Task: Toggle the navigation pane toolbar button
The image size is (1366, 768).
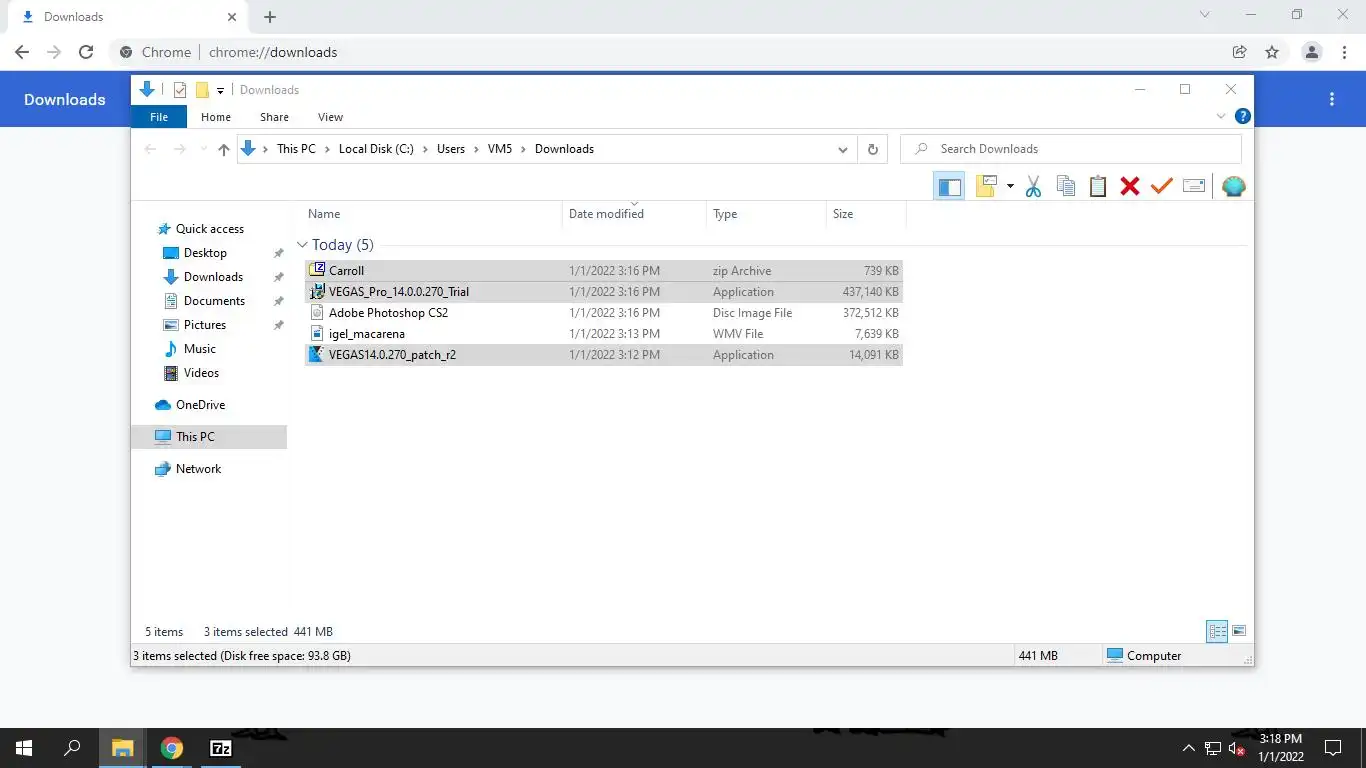Action: pos(949,186)
